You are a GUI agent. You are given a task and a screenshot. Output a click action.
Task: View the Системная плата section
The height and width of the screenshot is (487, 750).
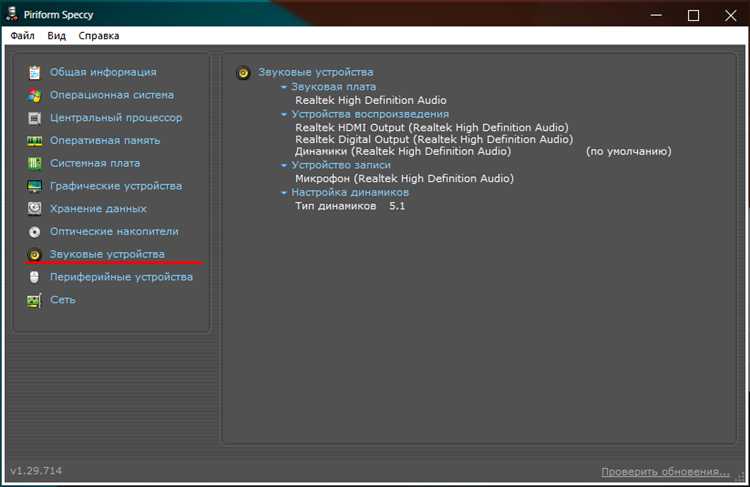[x=95, y=163]
